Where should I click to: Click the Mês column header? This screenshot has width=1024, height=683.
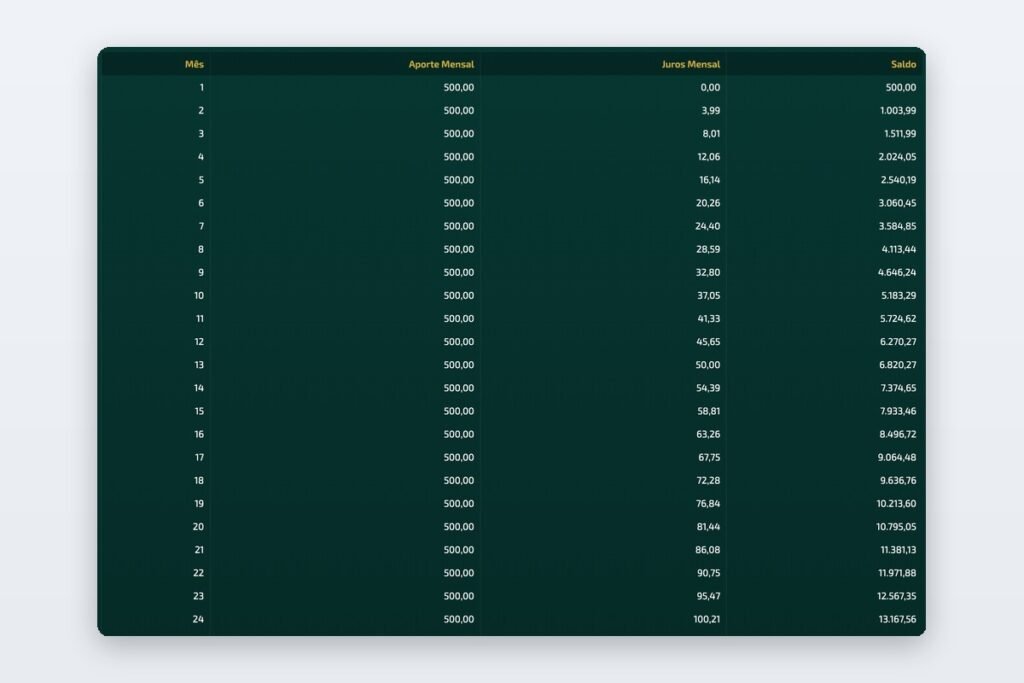(194, 64)
